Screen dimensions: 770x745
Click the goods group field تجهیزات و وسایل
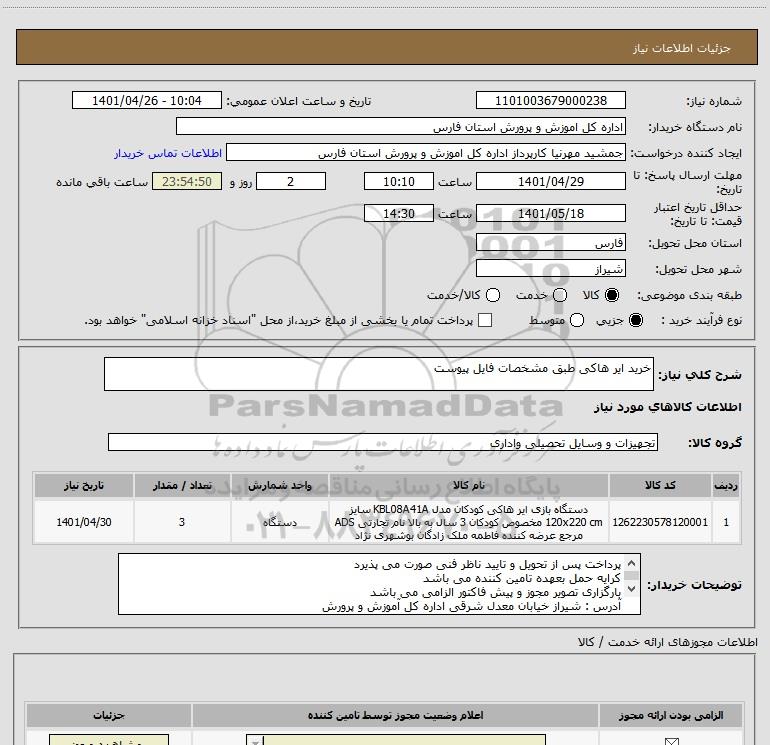coord(383,442)
